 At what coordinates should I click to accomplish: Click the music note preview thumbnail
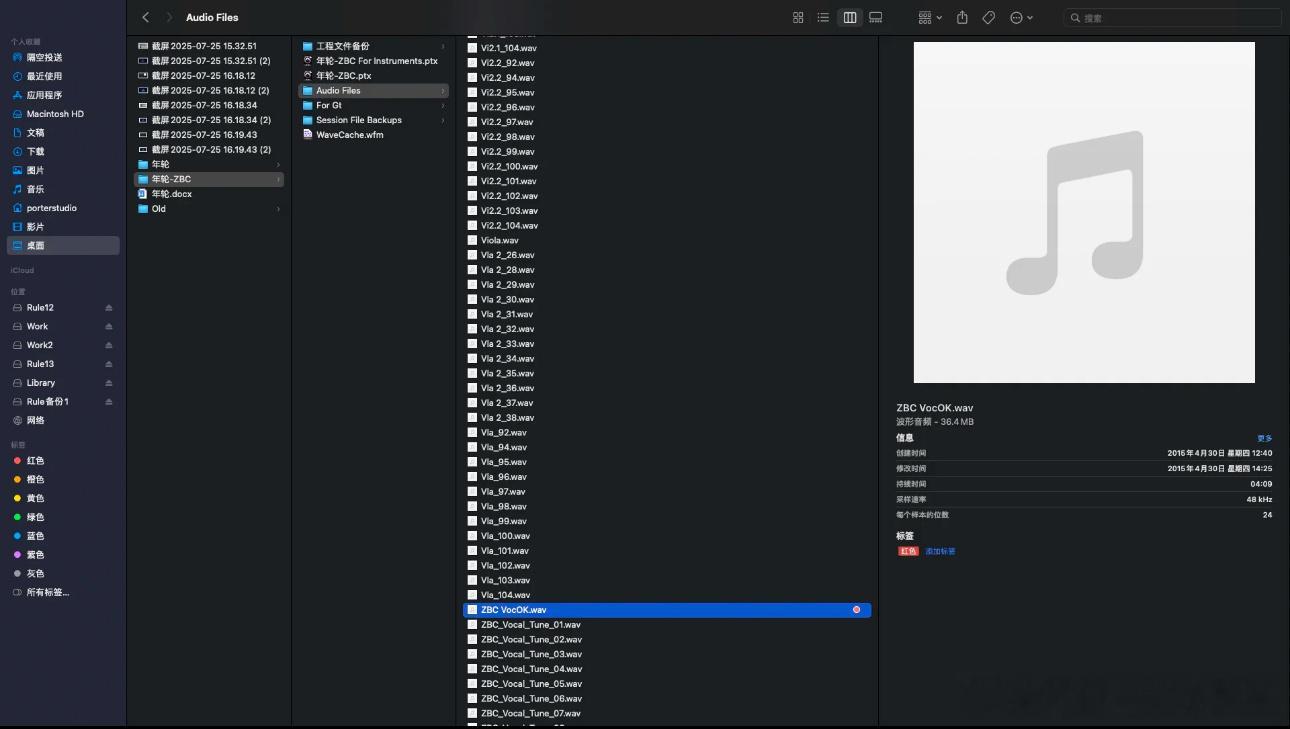[x=1084, y=212]
